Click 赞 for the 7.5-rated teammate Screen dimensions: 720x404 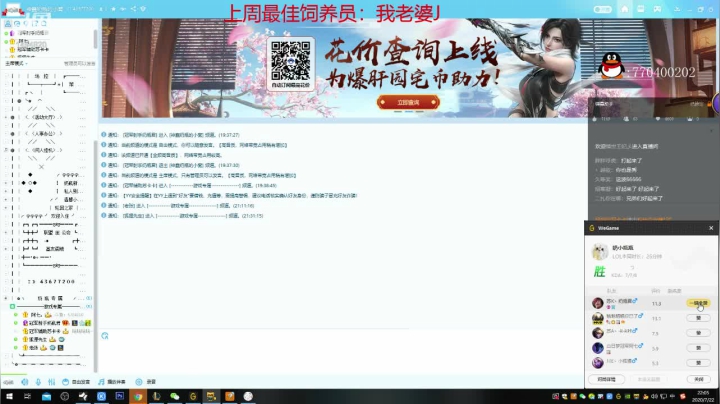click(x=698, y=333)
